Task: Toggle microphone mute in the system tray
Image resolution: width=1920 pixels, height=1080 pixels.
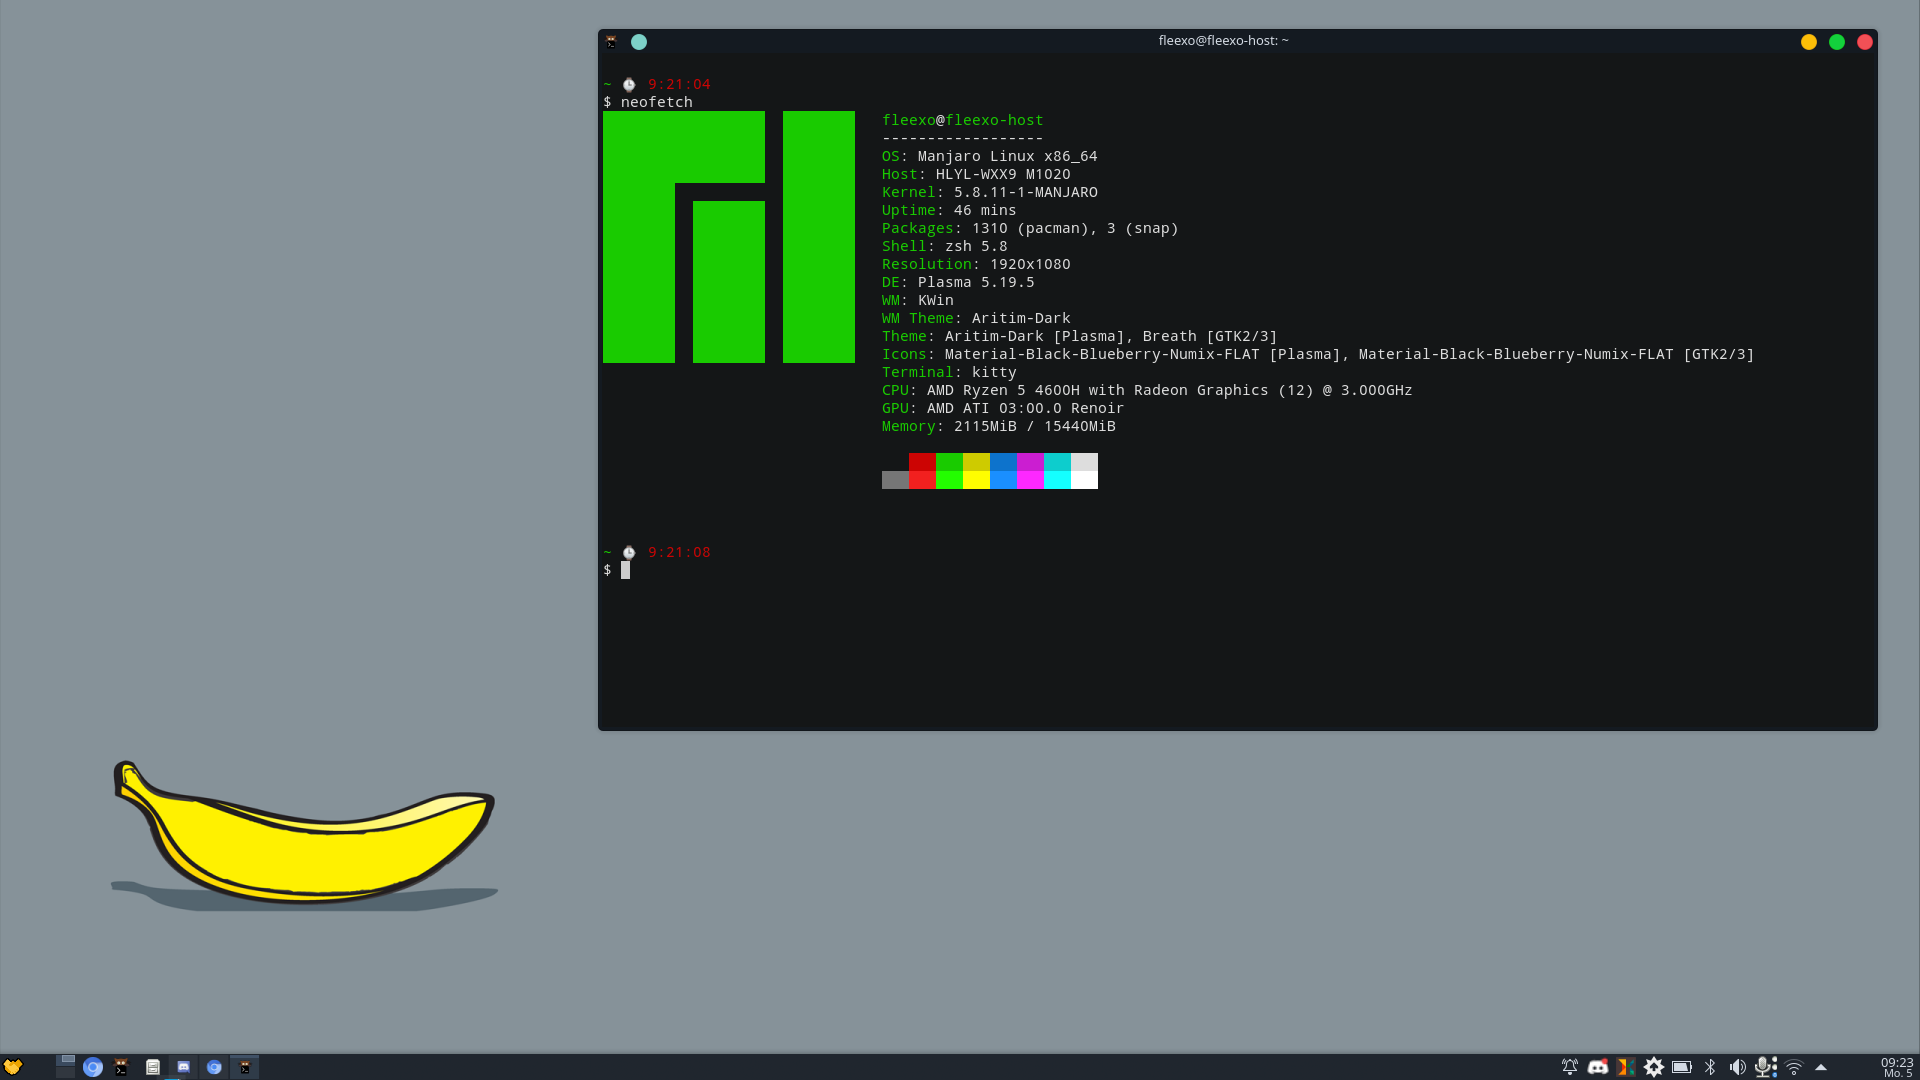Action: 1766,1066
